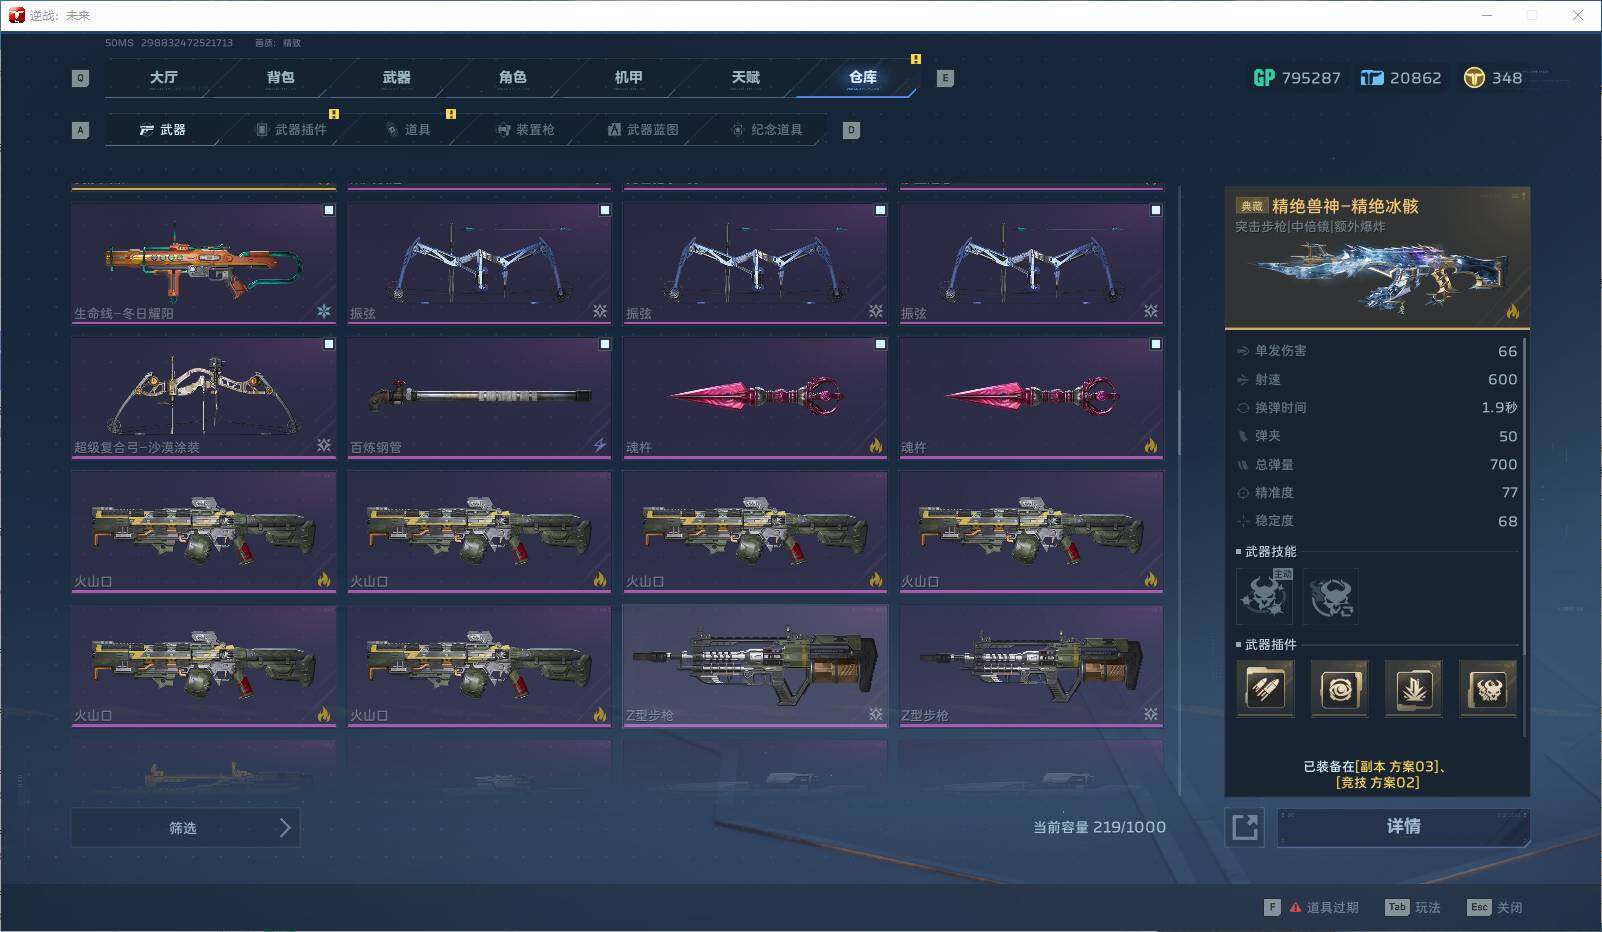
Task: Select the 道具 sub-tab
Action: pos(408,130)
